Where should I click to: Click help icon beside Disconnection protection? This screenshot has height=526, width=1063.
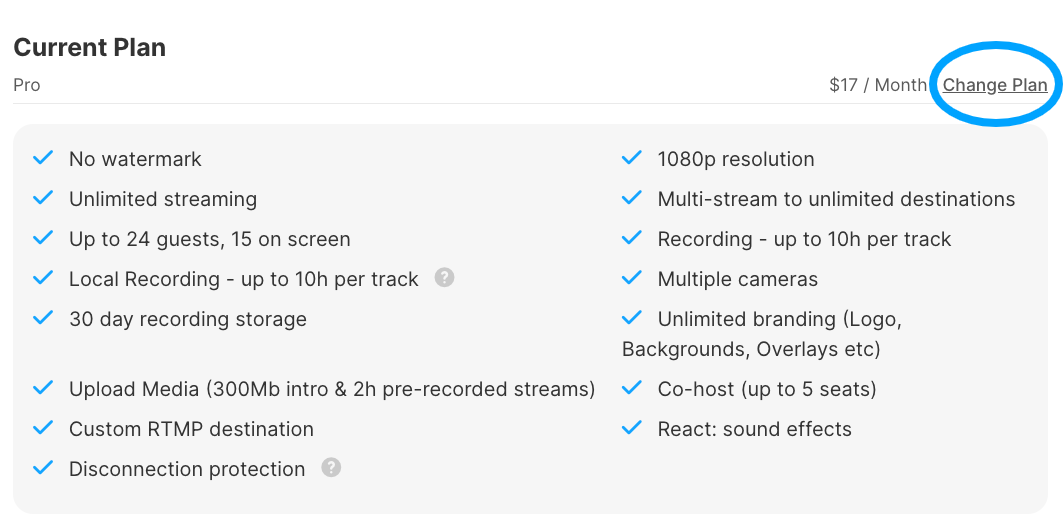coord(331,467)
